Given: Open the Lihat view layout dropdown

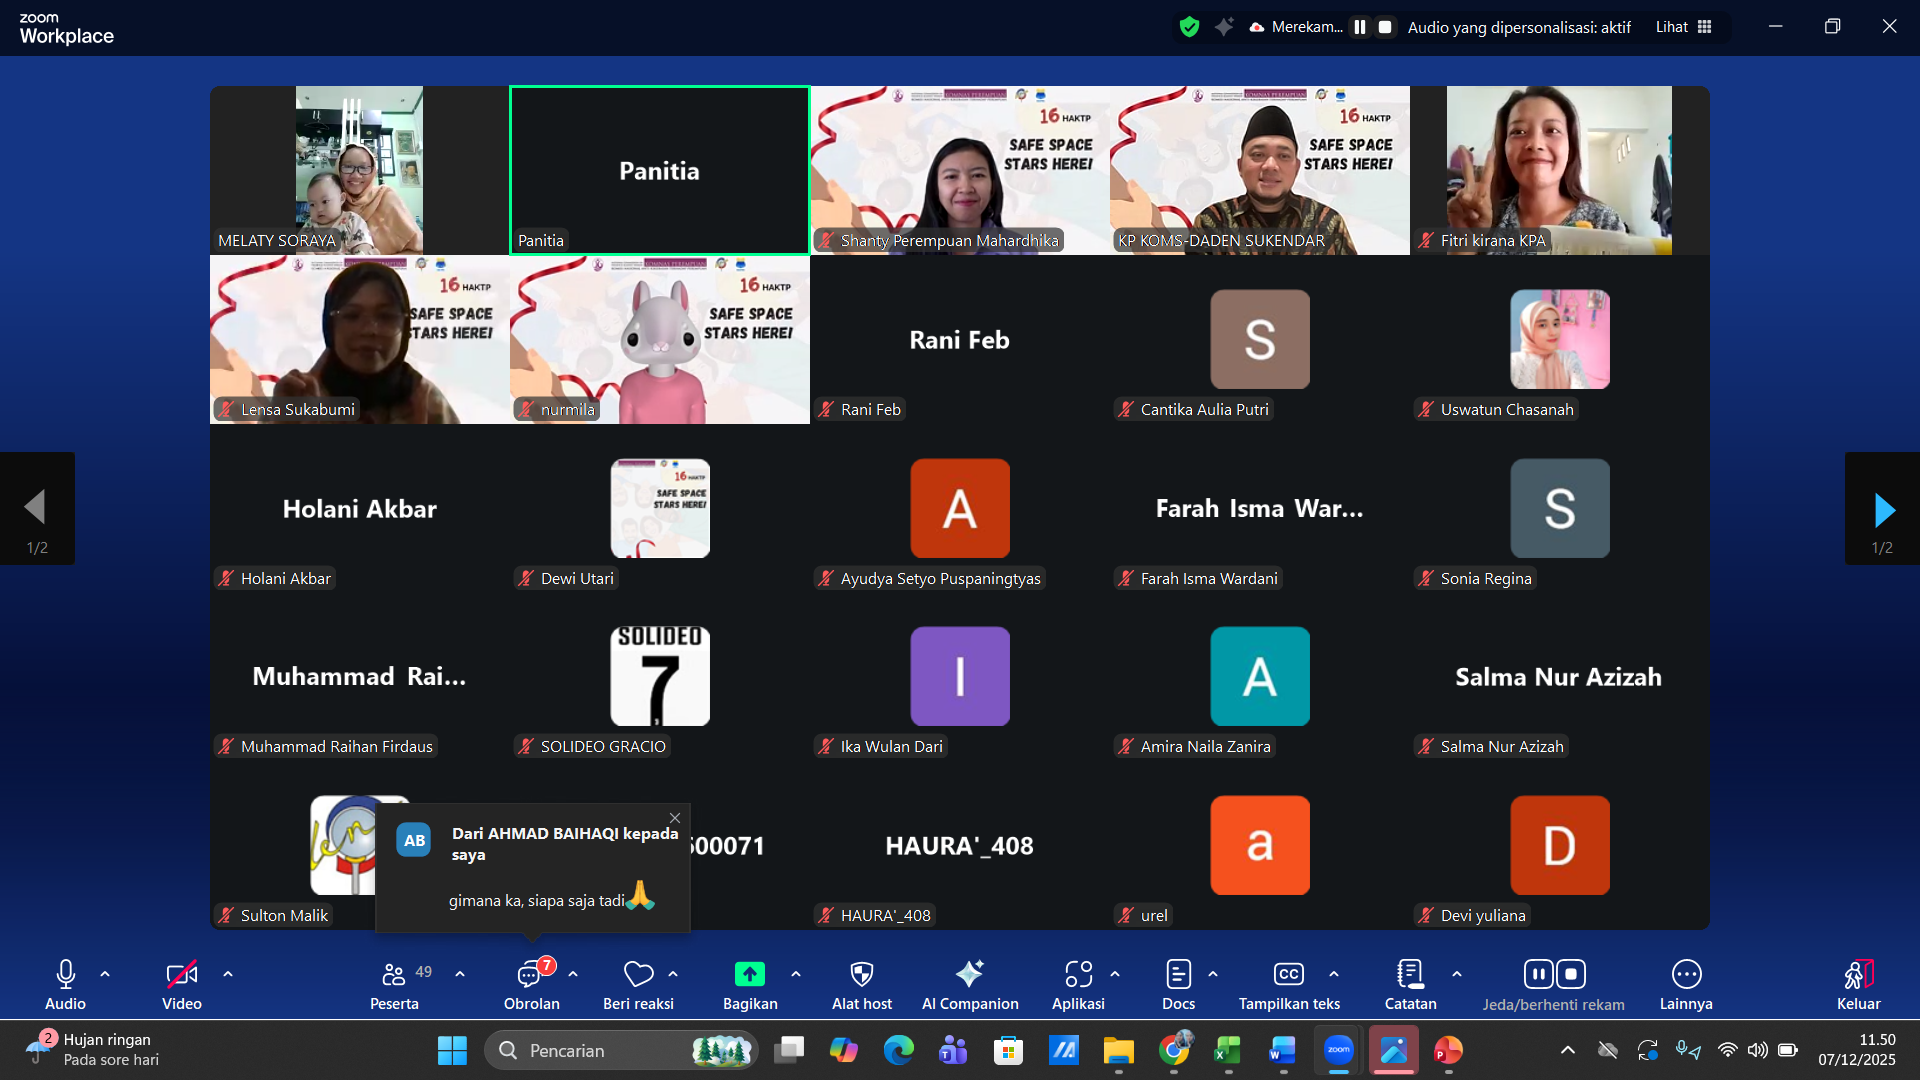Looking at the screenshot, I should (1684, 27).
